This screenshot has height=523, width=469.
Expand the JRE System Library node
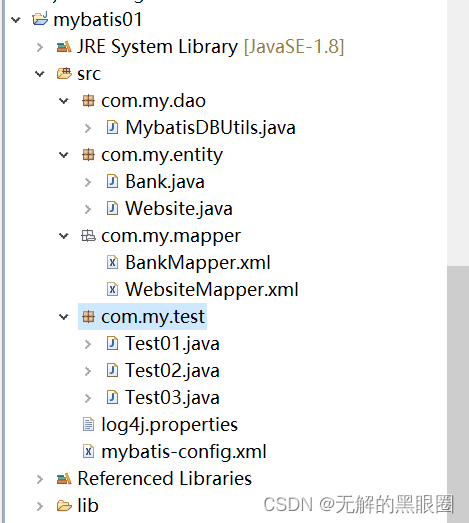[40, 47]
